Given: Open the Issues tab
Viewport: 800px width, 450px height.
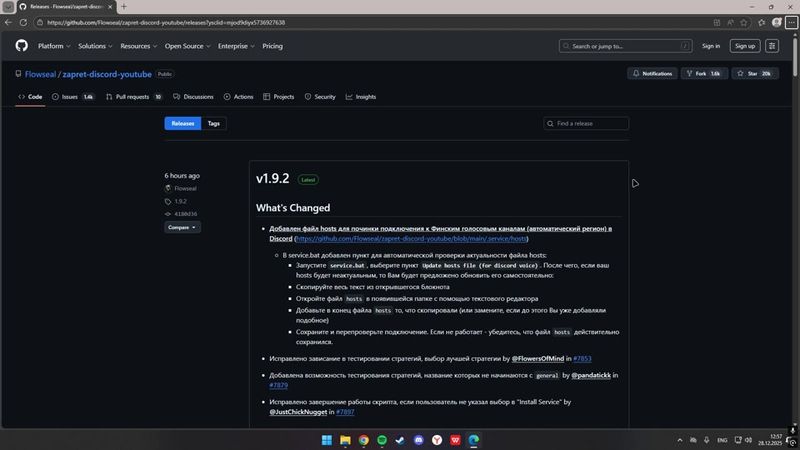Looking at the screenshot, I should (73, 97).
